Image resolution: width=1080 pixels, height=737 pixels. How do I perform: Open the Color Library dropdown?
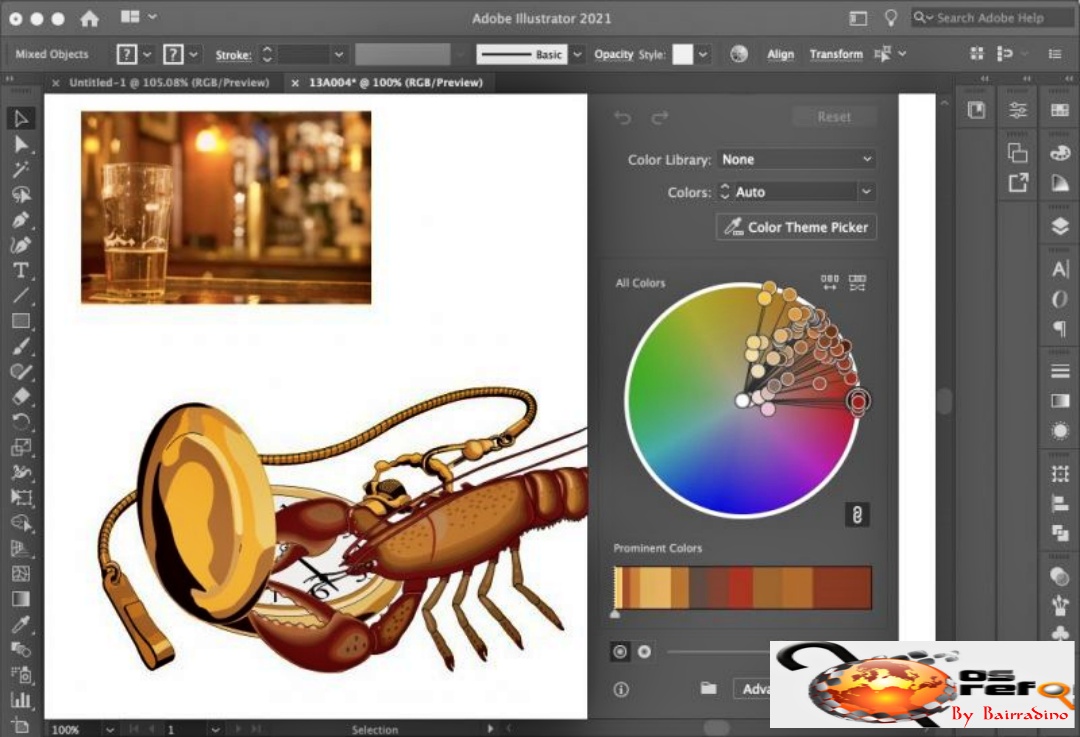(796, 159)
